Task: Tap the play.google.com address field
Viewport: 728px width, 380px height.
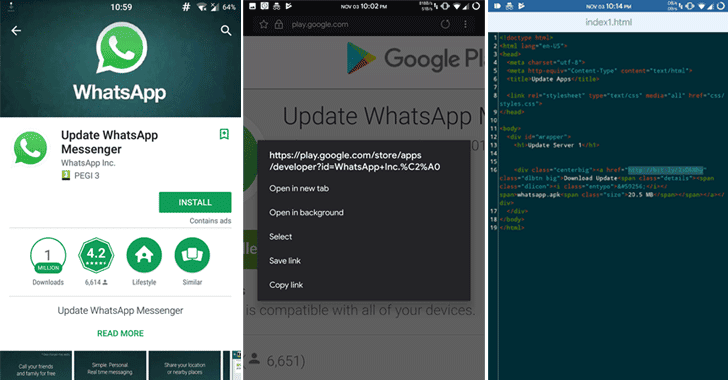Action: coord(320,24)
